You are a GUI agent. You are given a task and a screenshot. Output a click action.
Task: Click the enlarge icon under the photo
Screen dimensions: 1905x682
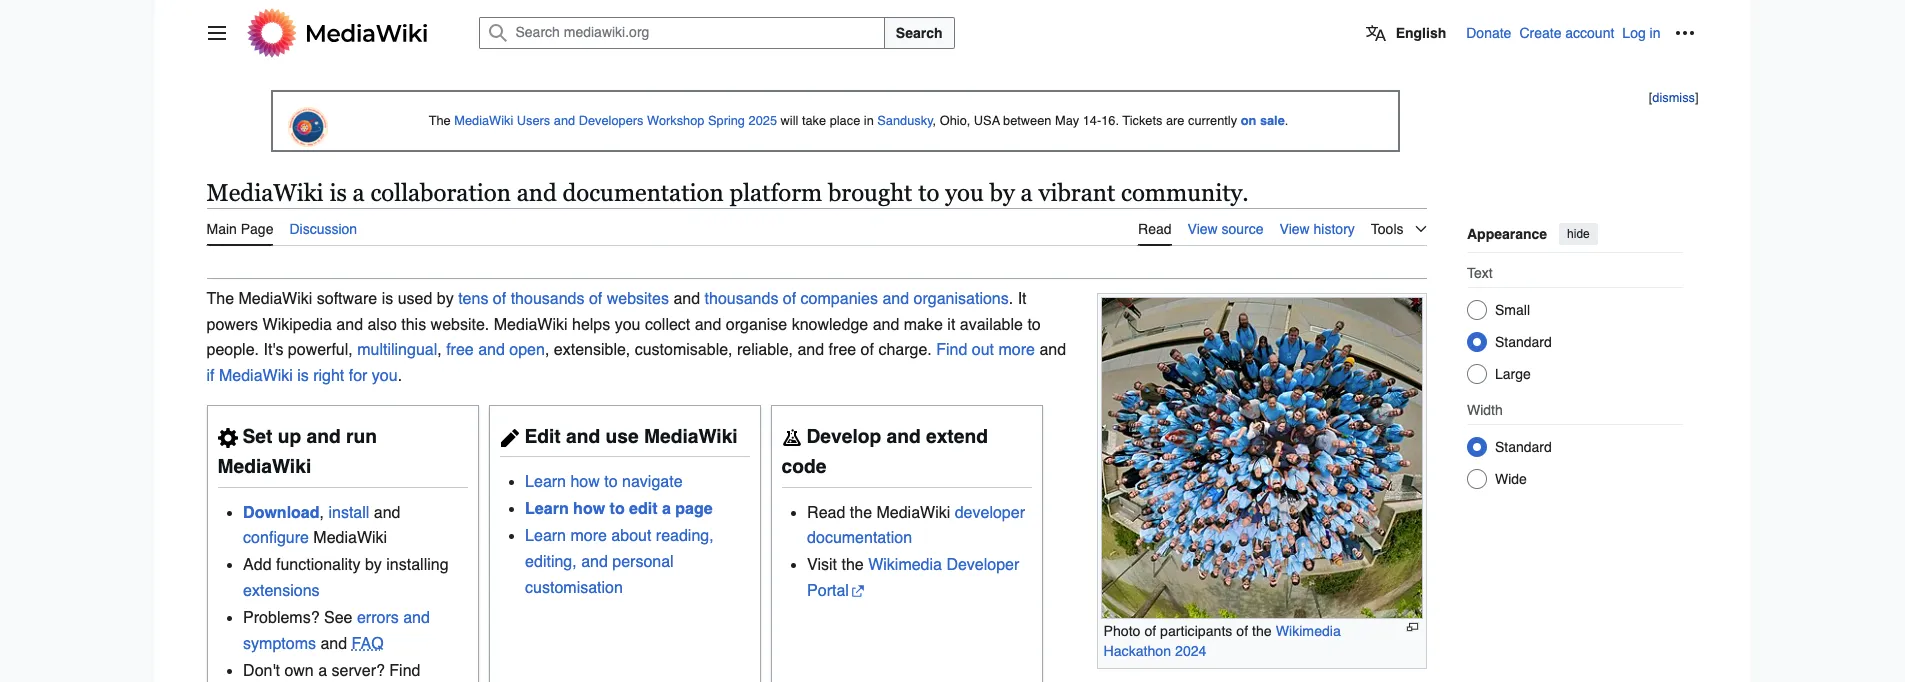tap(1412, 628)
